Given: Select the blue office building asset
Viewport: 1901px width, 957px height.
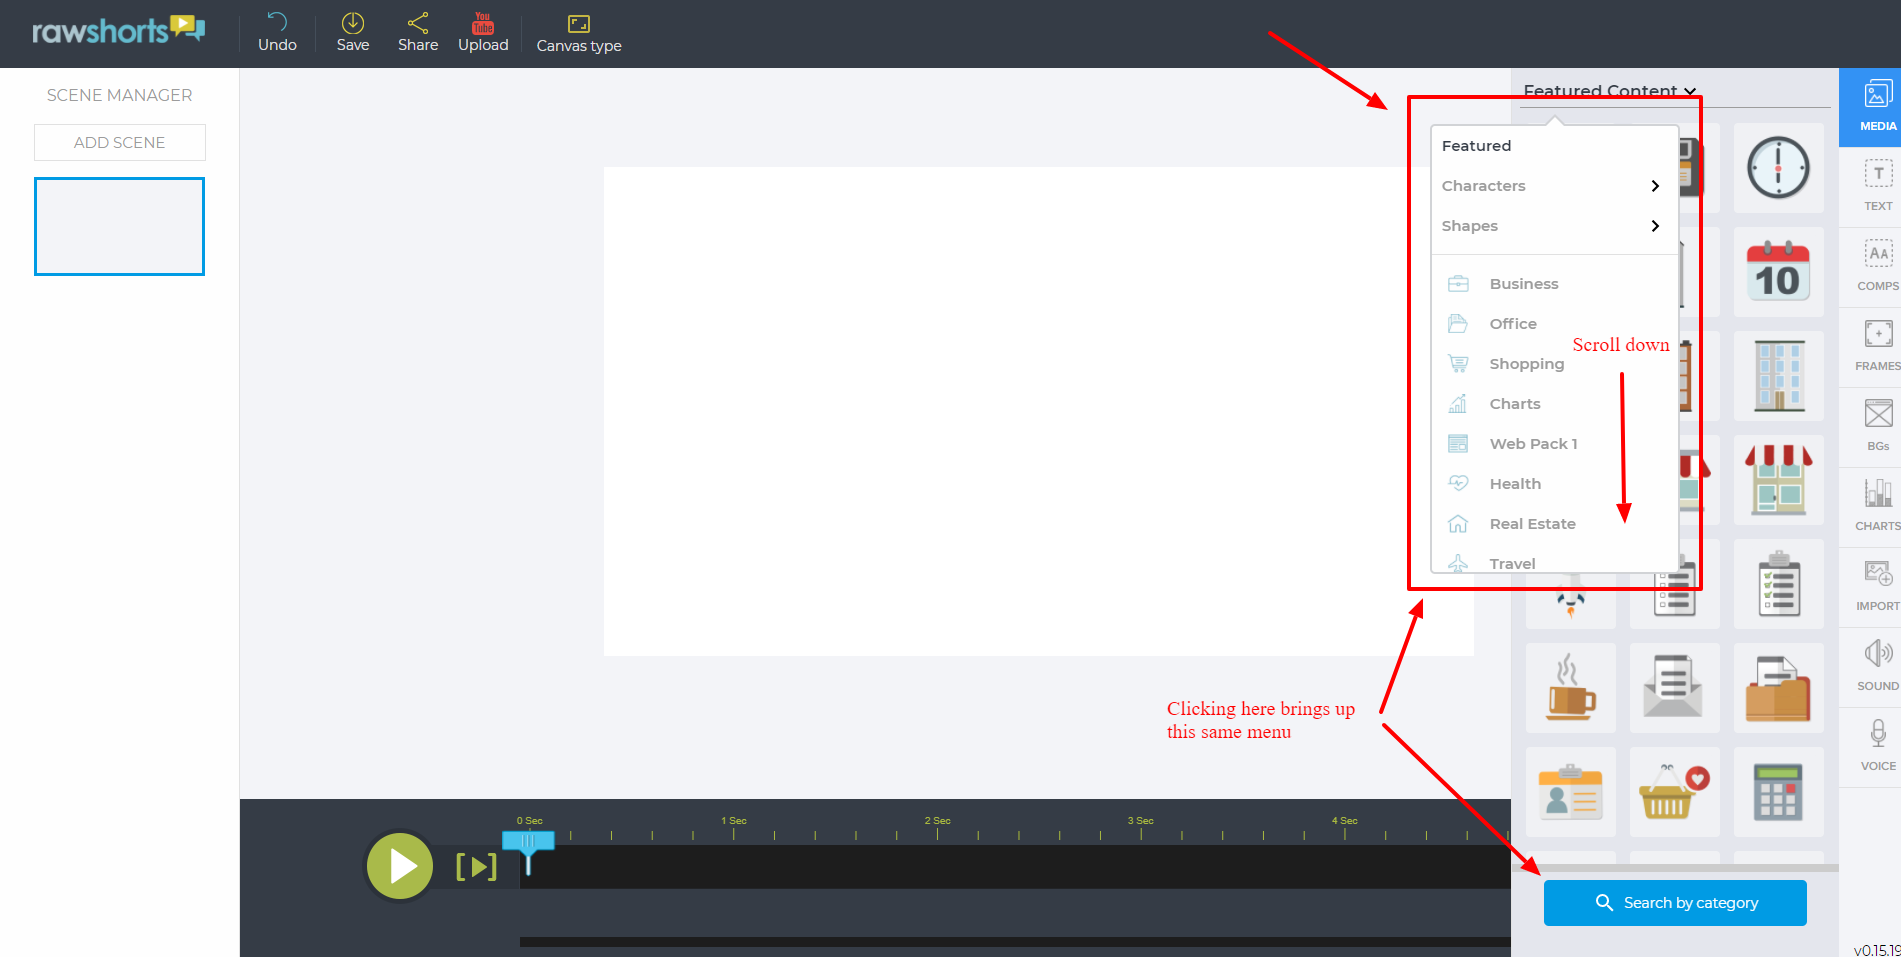Looking at the screenshot, I should (x=1778, y=376).
